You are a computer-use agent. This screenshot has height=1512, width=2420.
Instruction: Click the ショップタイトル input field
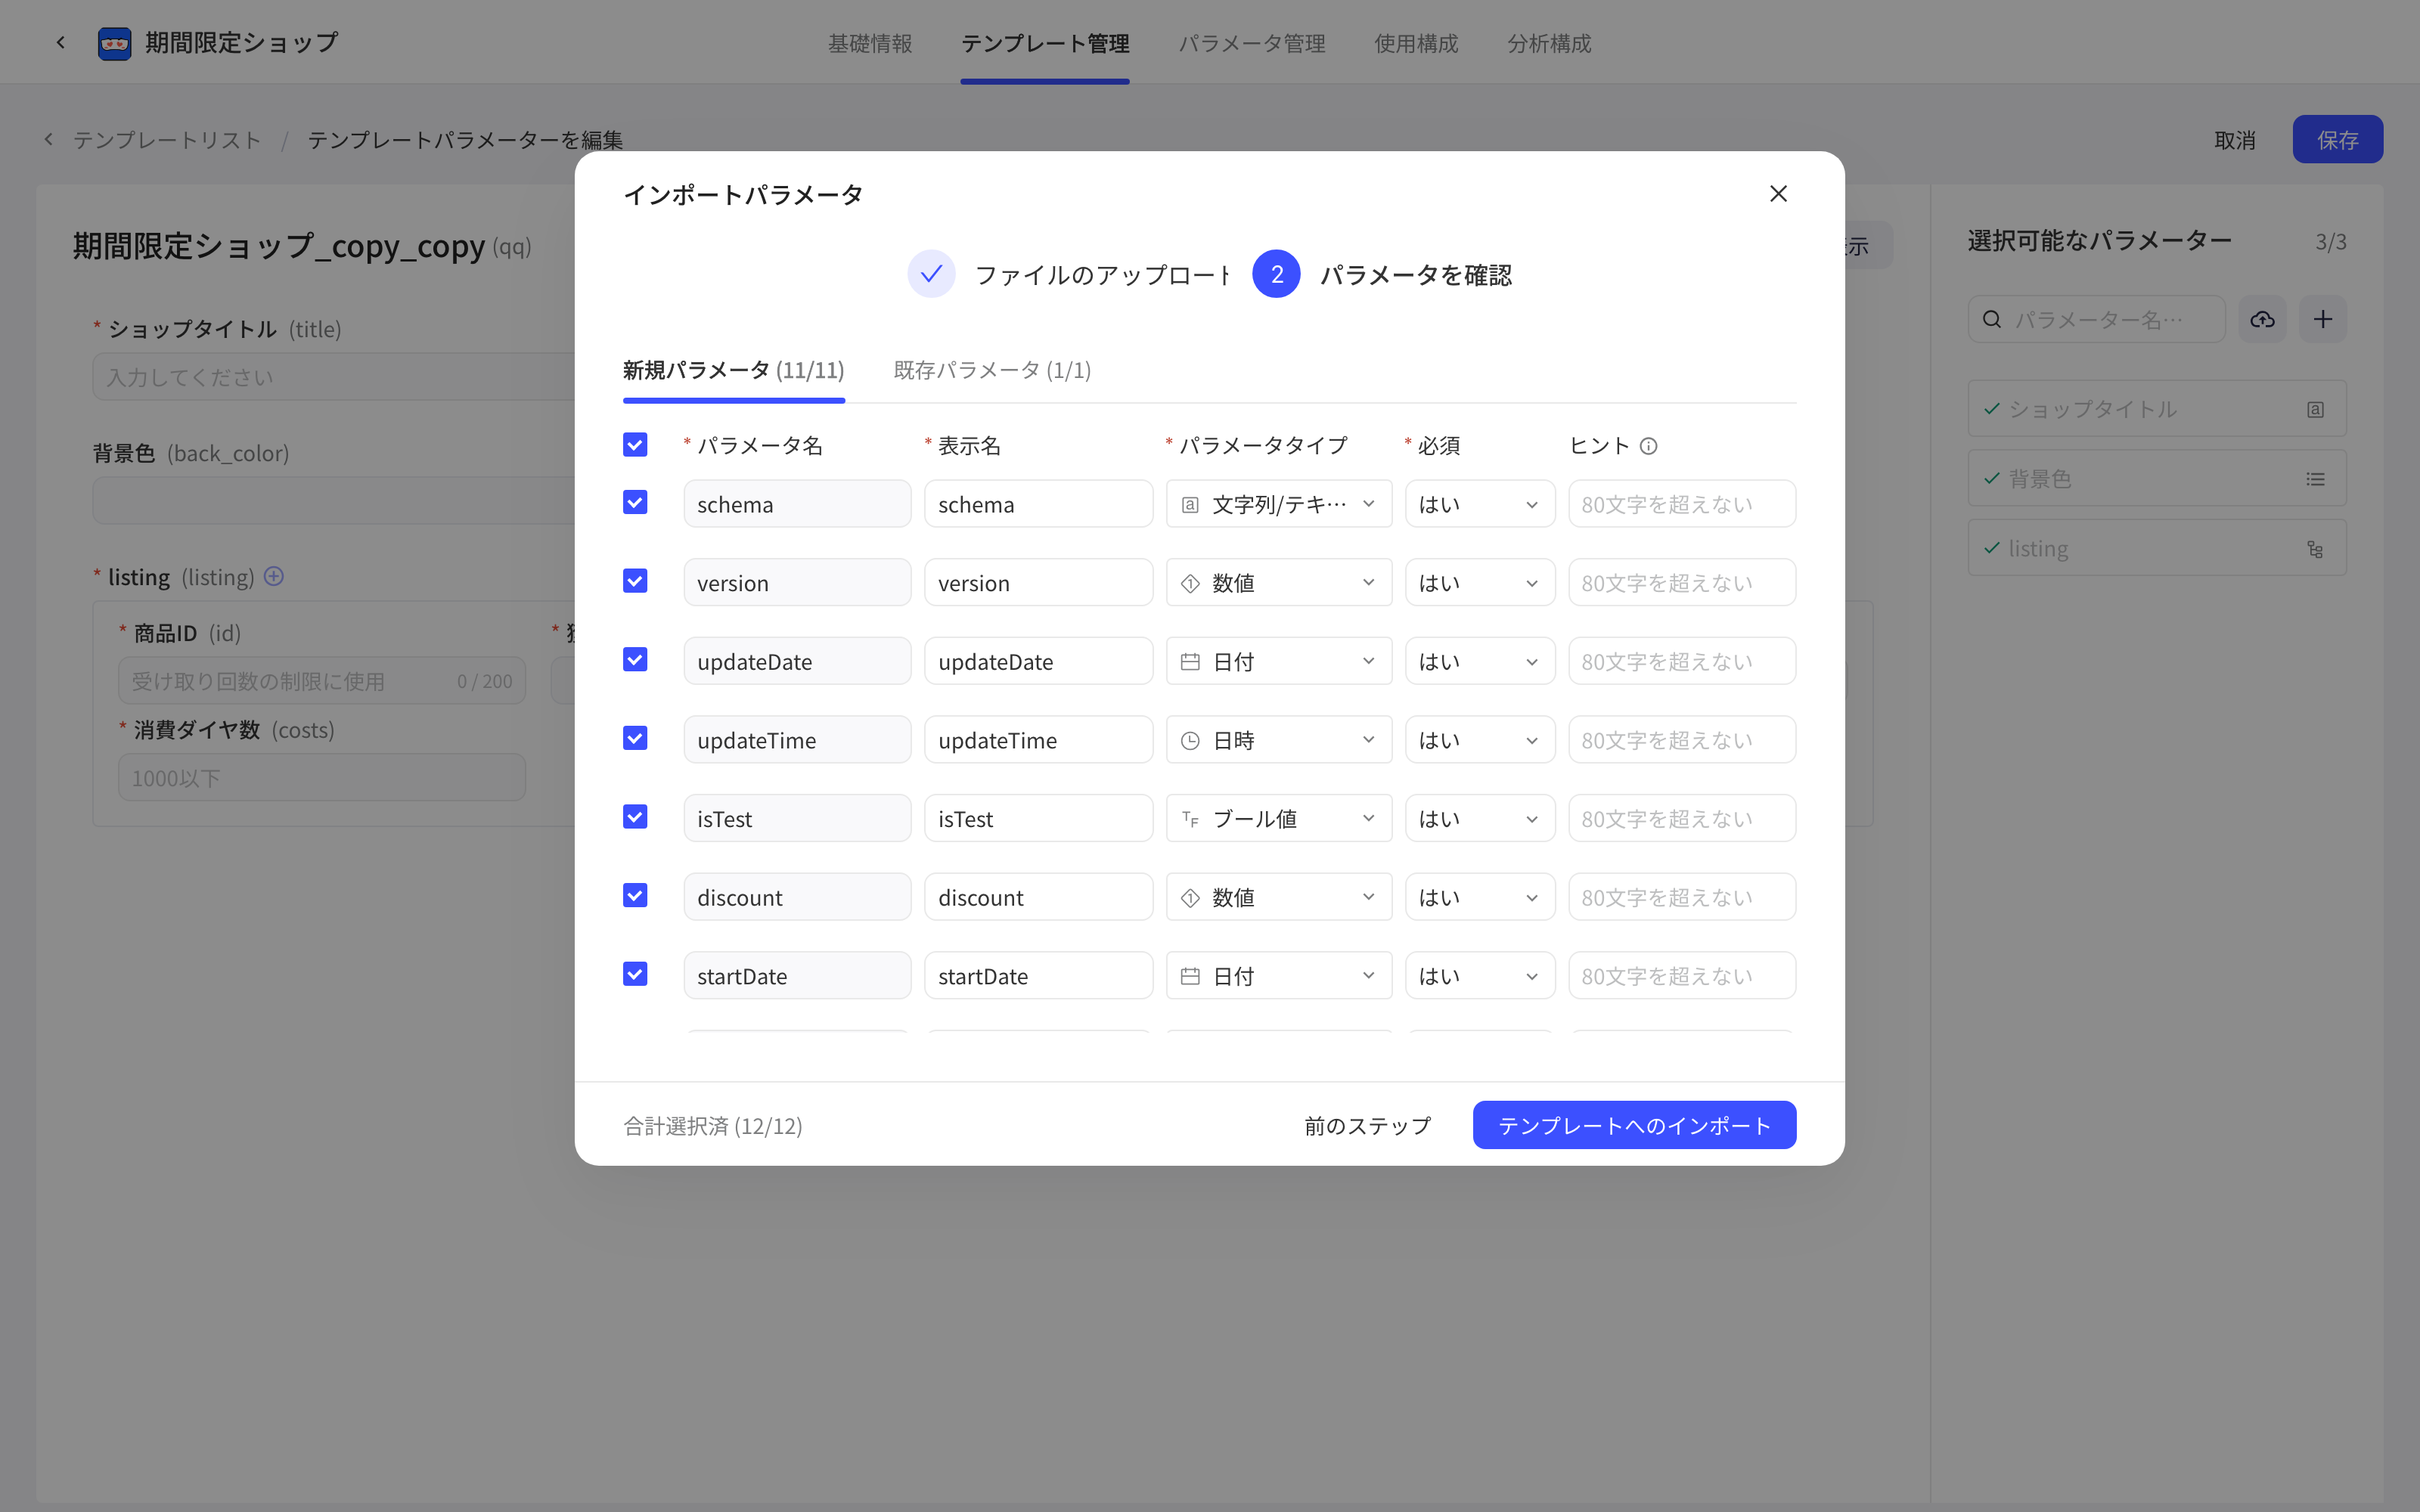pyautogui.click(x=335, y=377)
